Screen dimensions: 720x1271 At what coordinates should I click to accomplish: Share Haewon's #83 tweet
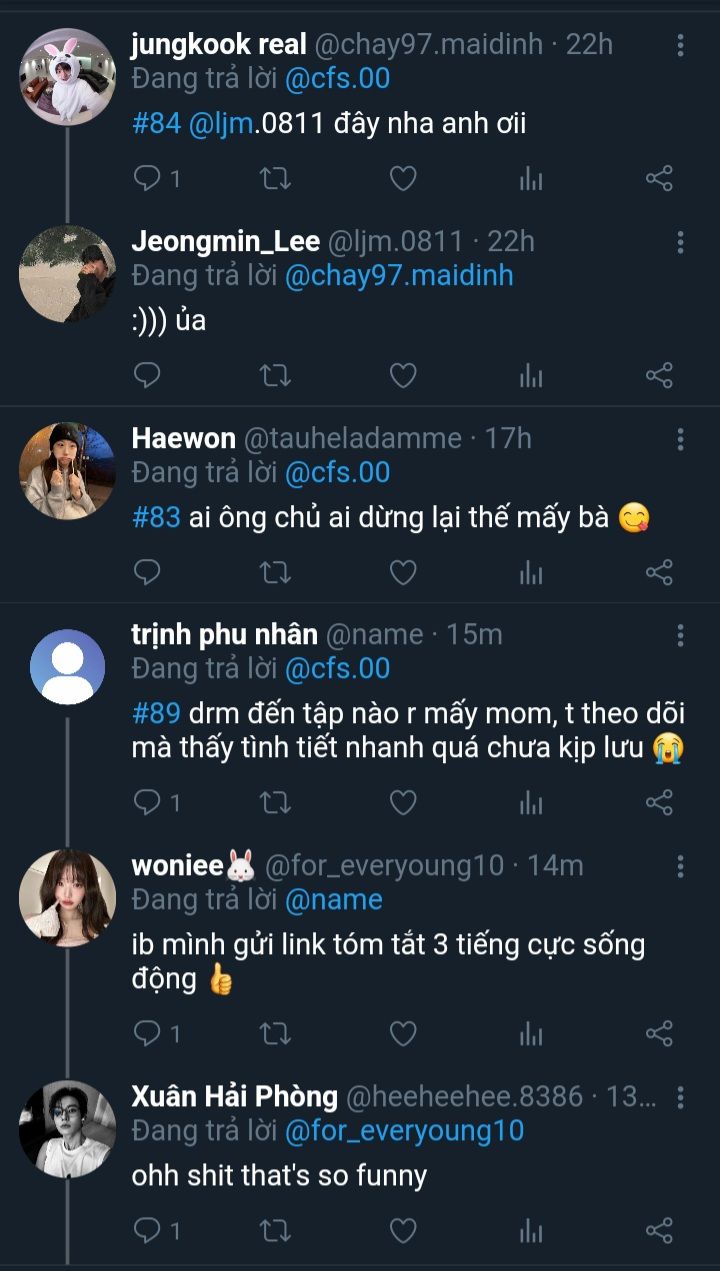659,572
